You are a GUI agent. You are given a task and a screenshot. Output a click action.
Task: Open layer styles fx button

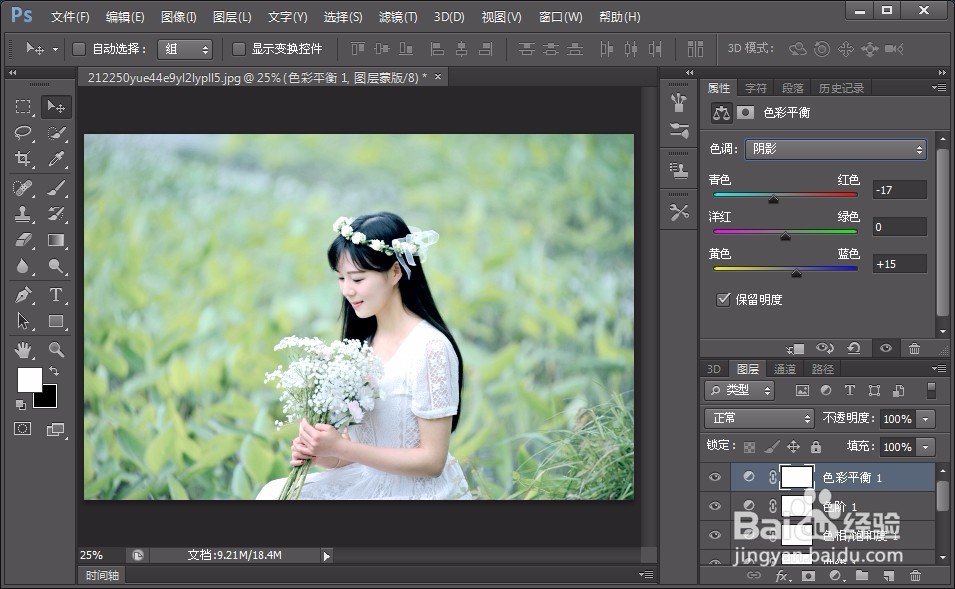click(x=782, y=576)
